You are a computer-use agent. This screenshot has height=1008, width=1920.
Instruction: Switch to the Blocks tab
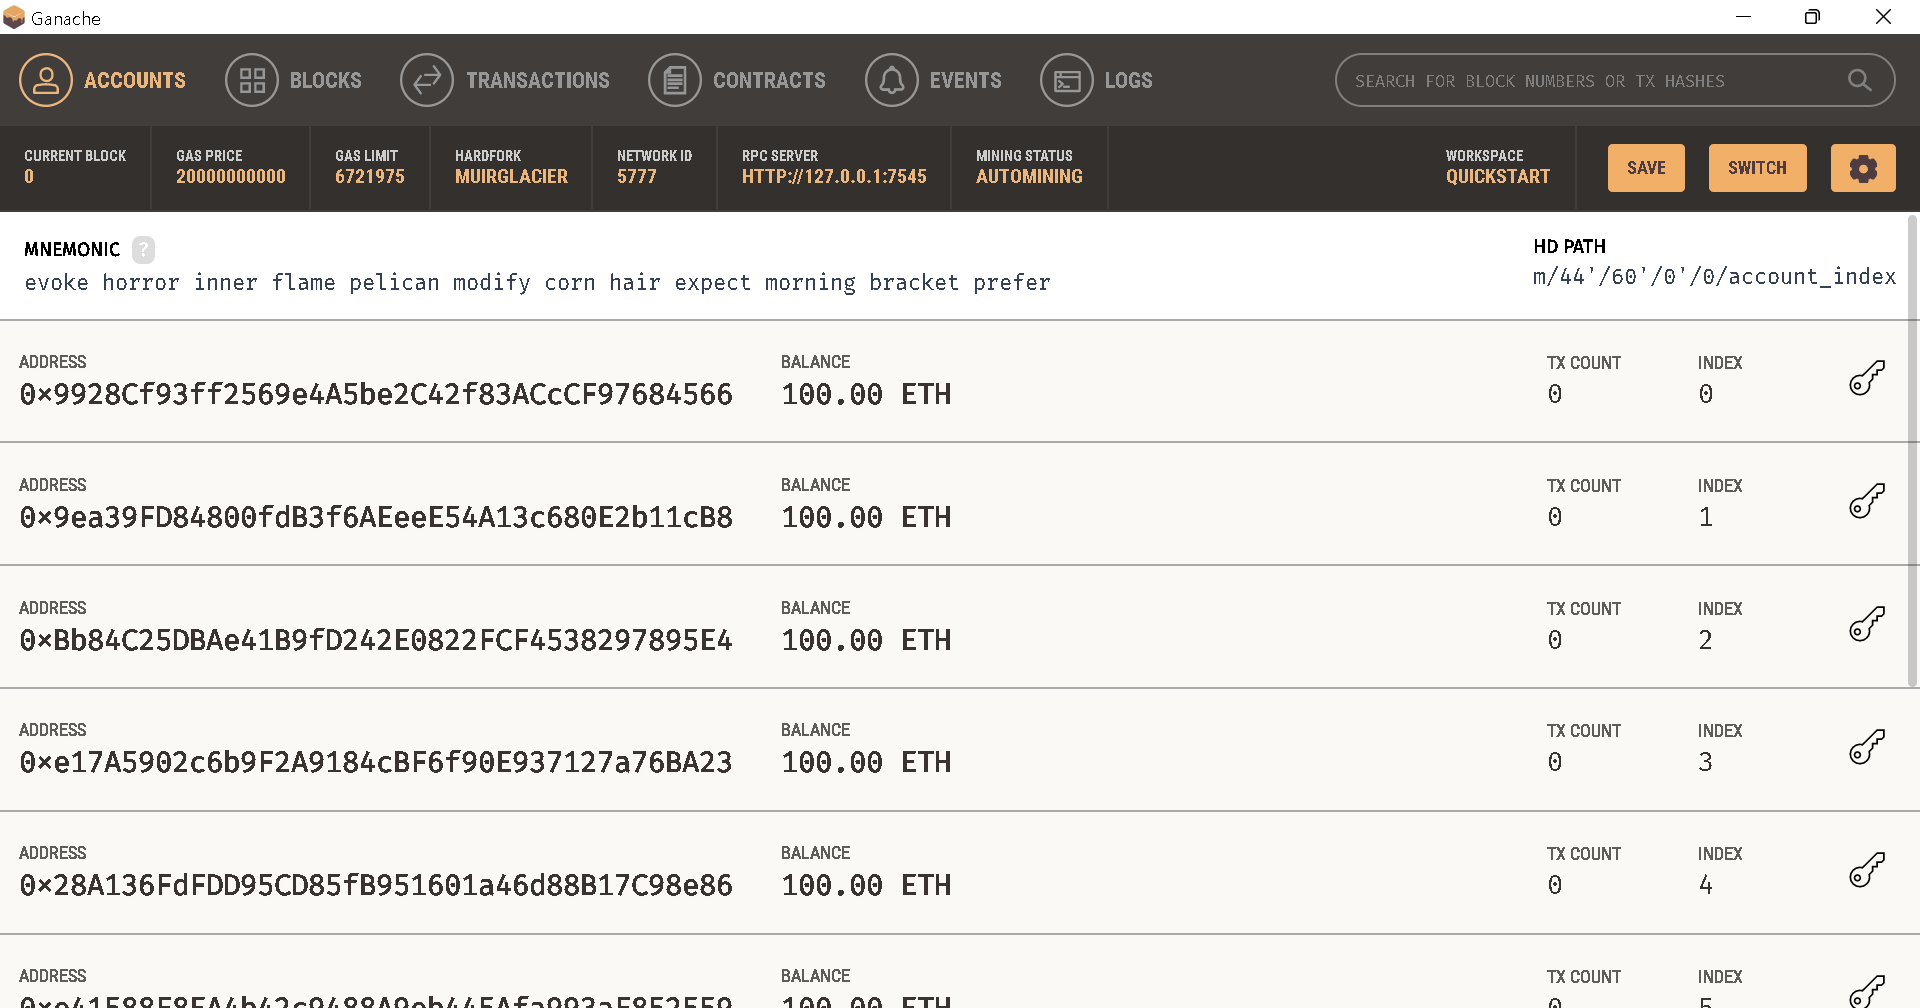coord(294,80)
